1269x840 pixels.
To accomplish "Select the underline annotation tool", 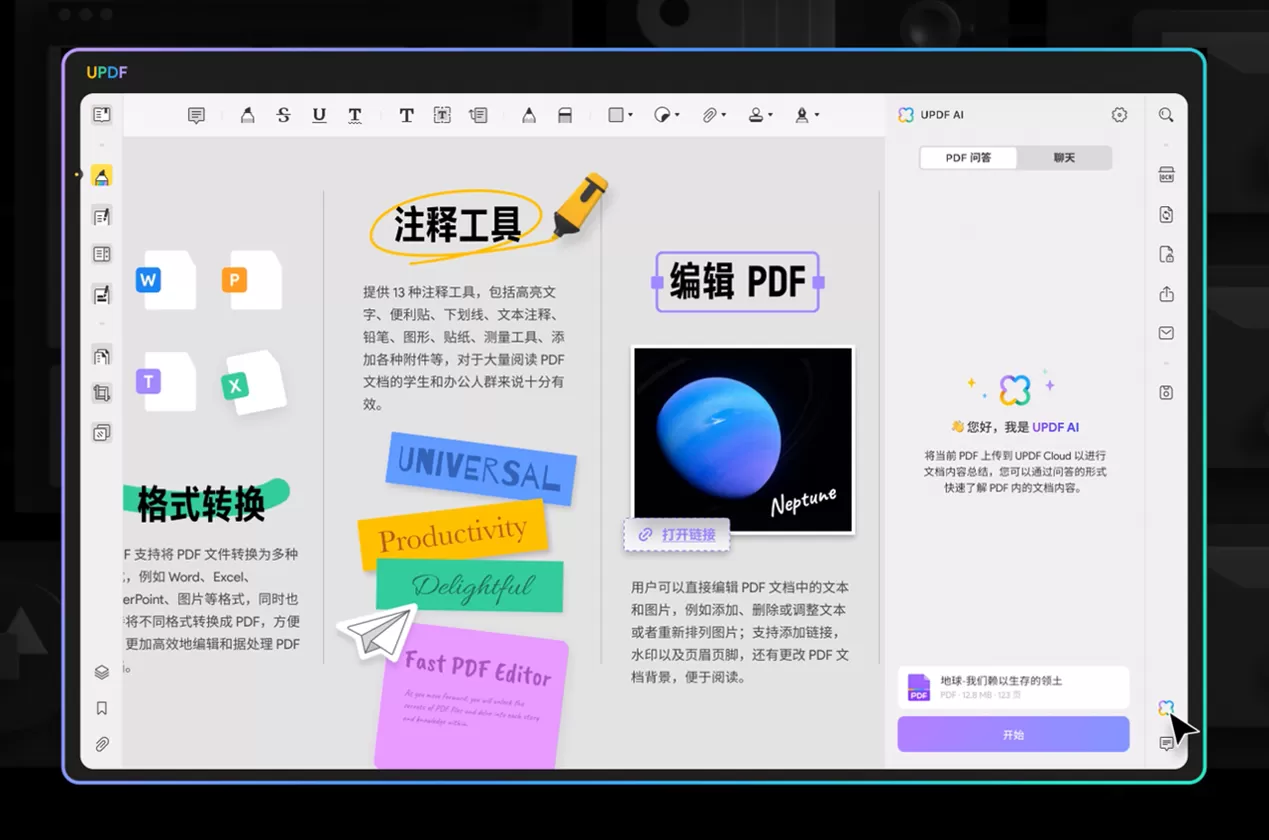I will [x=319, y=115].
